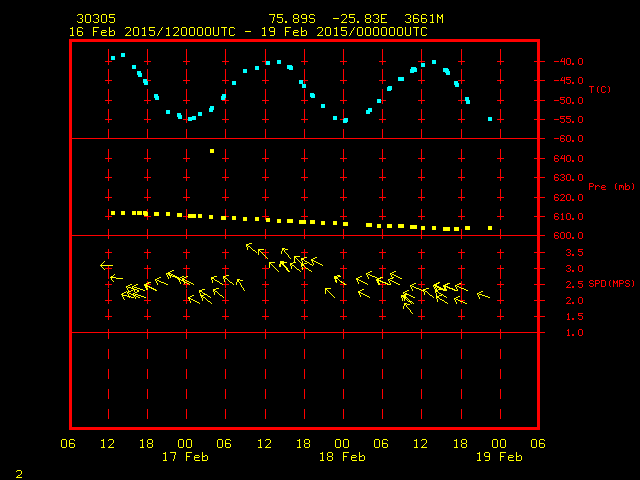
Task: Select the 19 Feb date label
Action: pyautogui.click(x=498, y=456)
